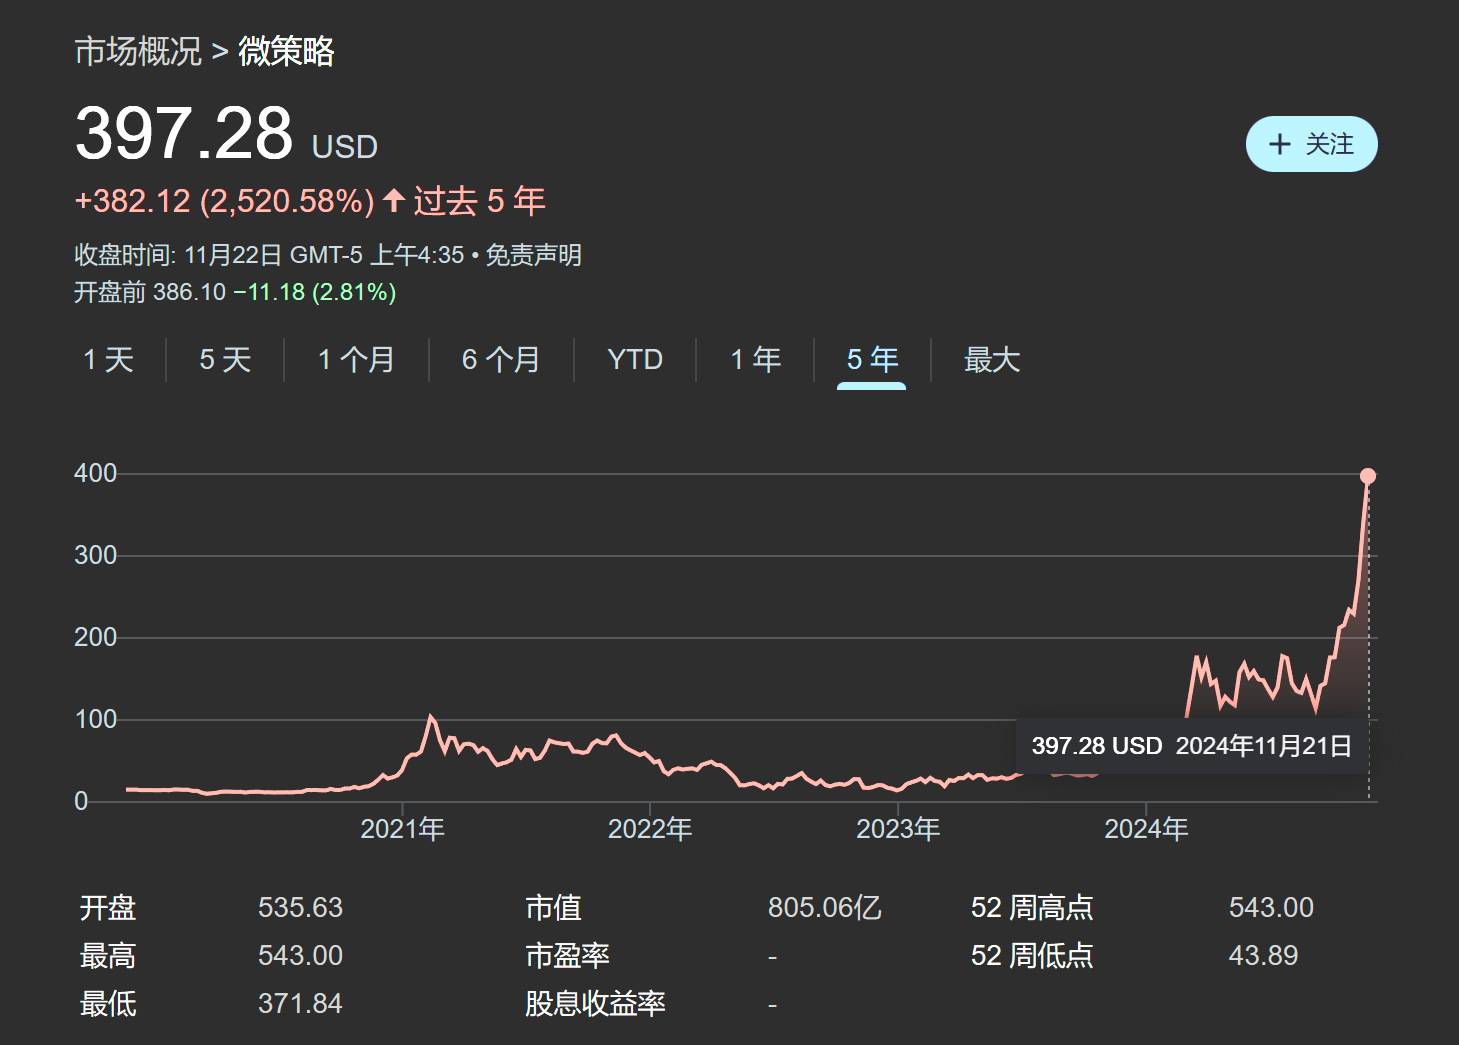Click the 股息收益率 label
This screenshot has width=1459, height=1045.
click(x=596, y=1003)
